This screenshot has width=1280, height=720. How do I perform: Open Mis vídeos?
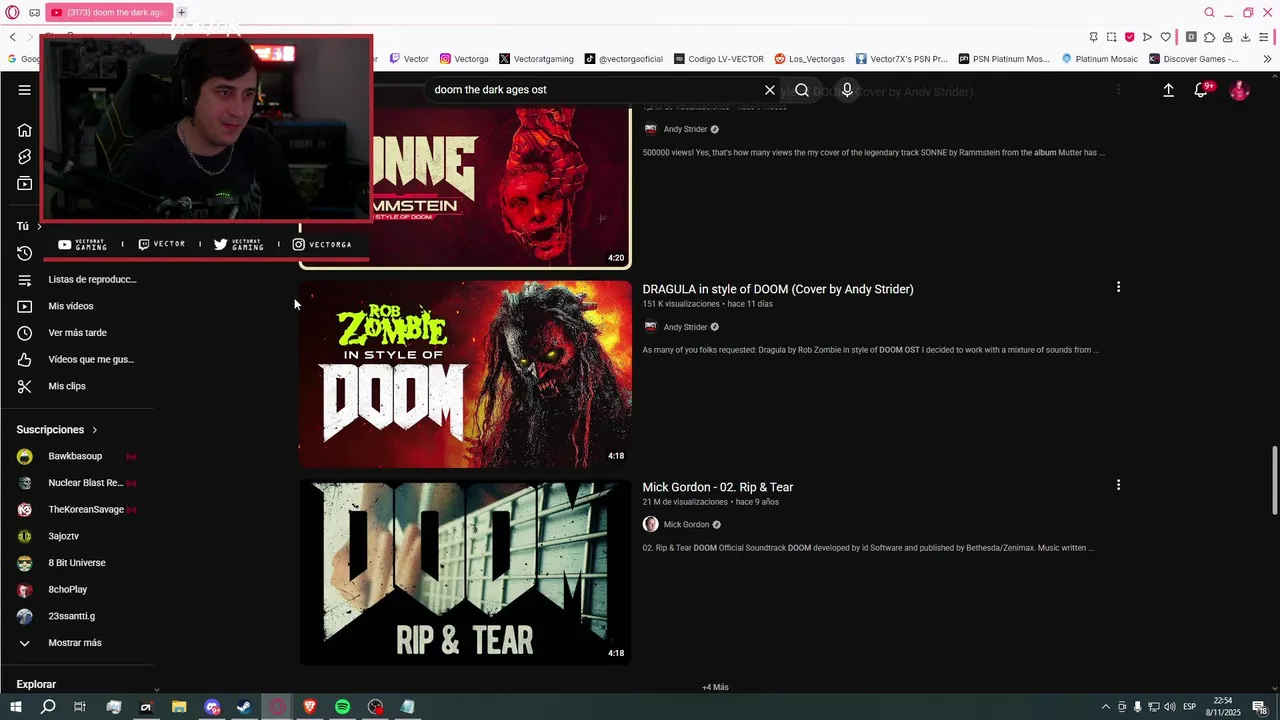tap(71, 306)
